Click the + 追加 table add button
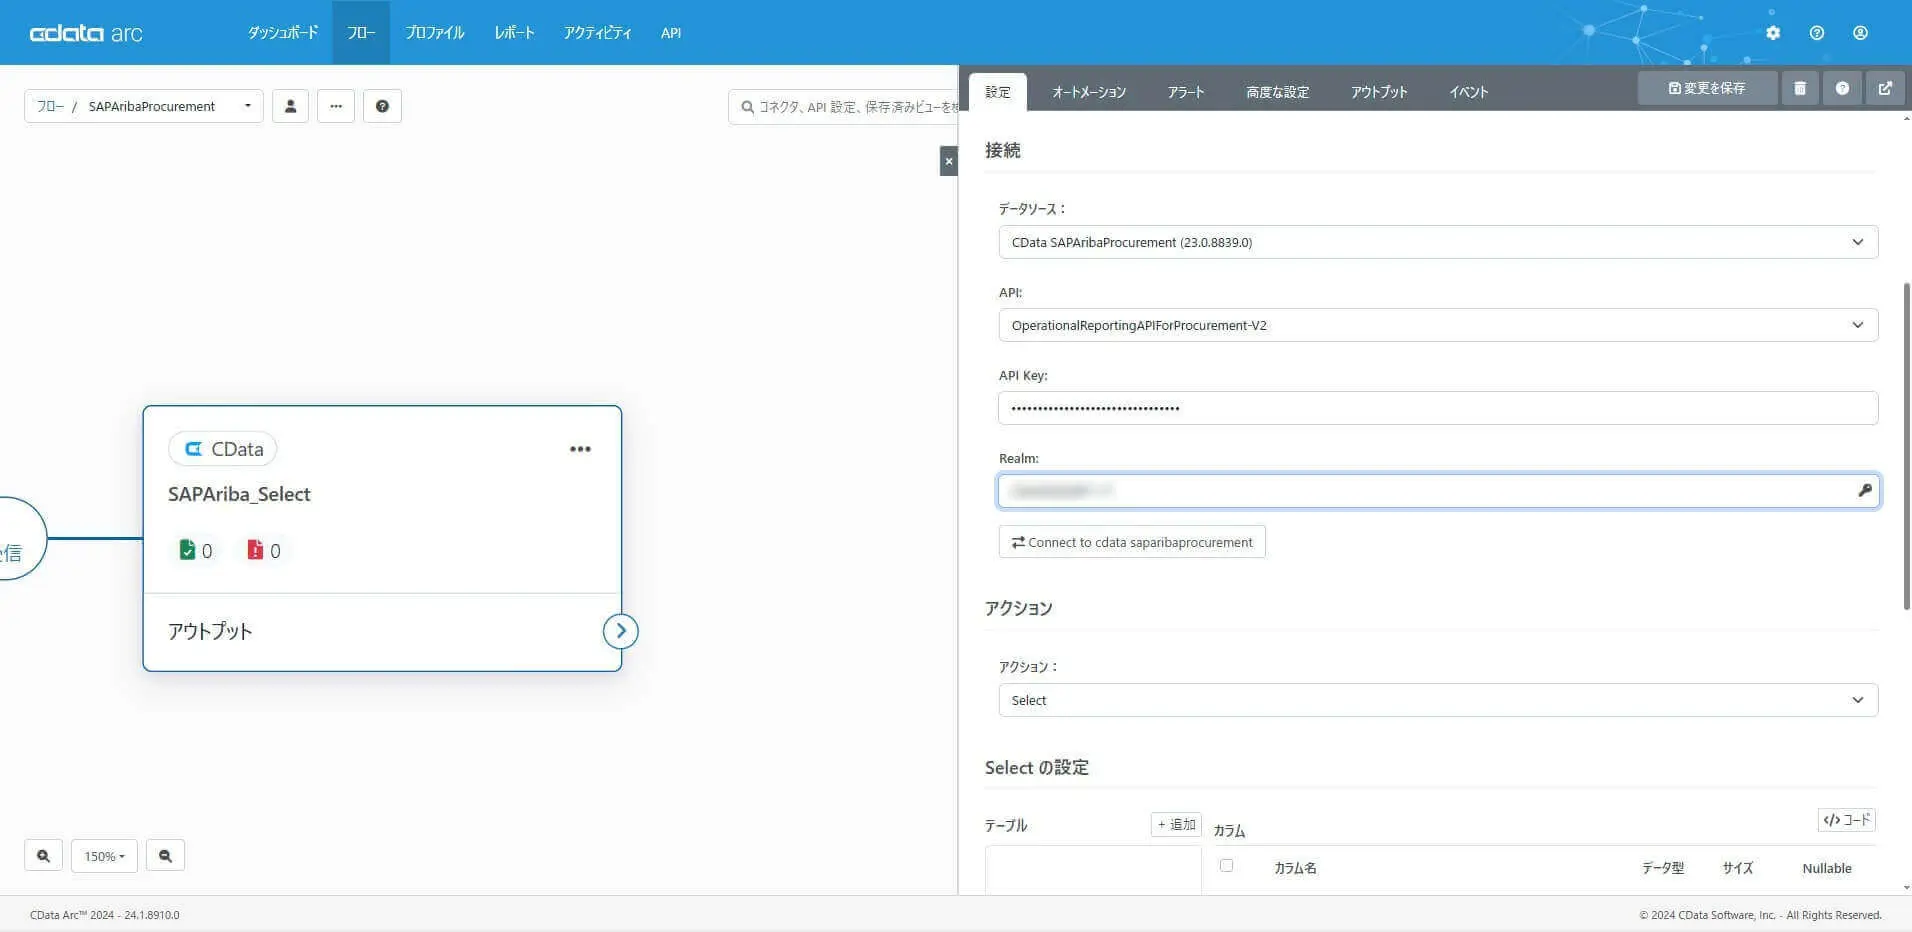 1176,824
